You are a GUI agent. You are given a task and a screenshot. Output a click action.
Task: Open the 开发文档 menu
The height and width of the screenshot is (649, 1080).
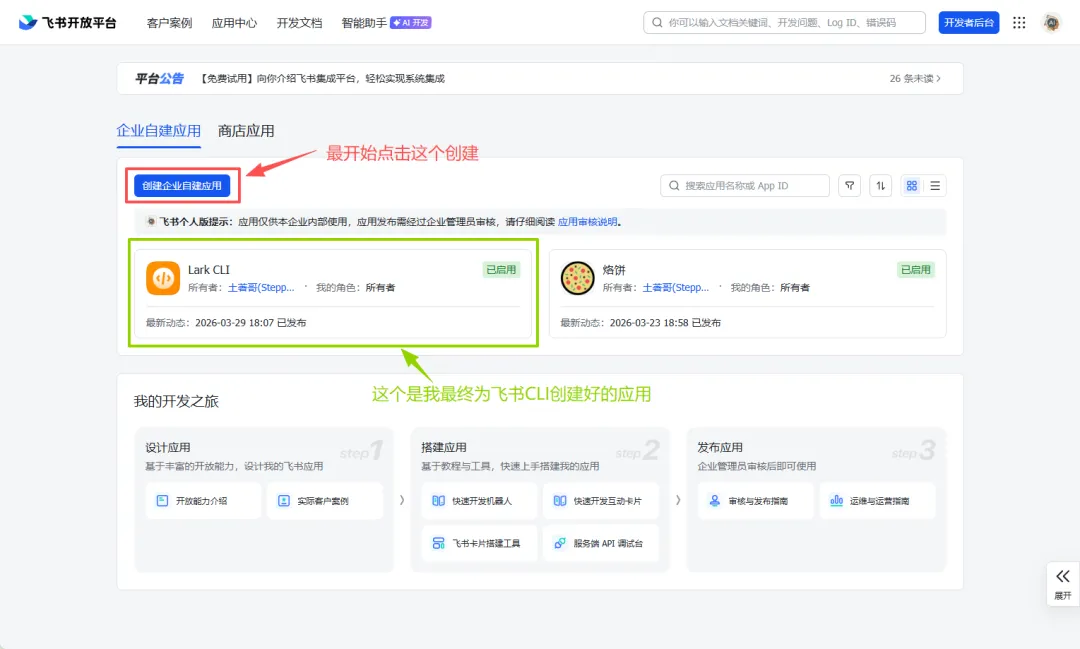coord(299,23)
